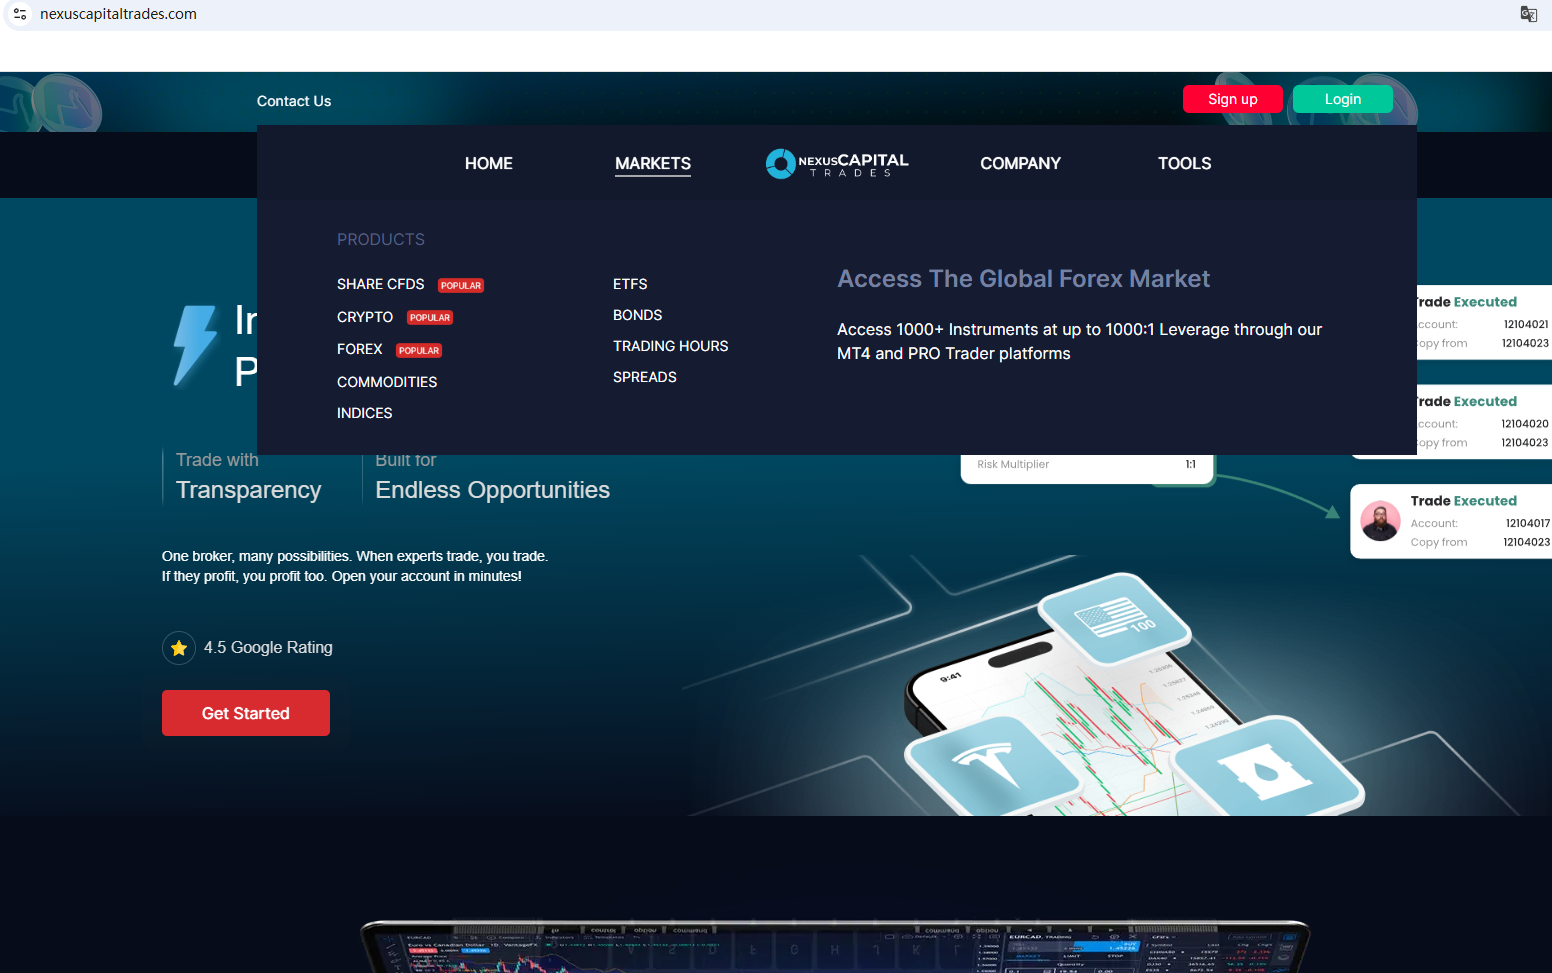Click the 'One broker, many possibilities' paragraph
Viewport: 1552px width, 973px height.
355,566
